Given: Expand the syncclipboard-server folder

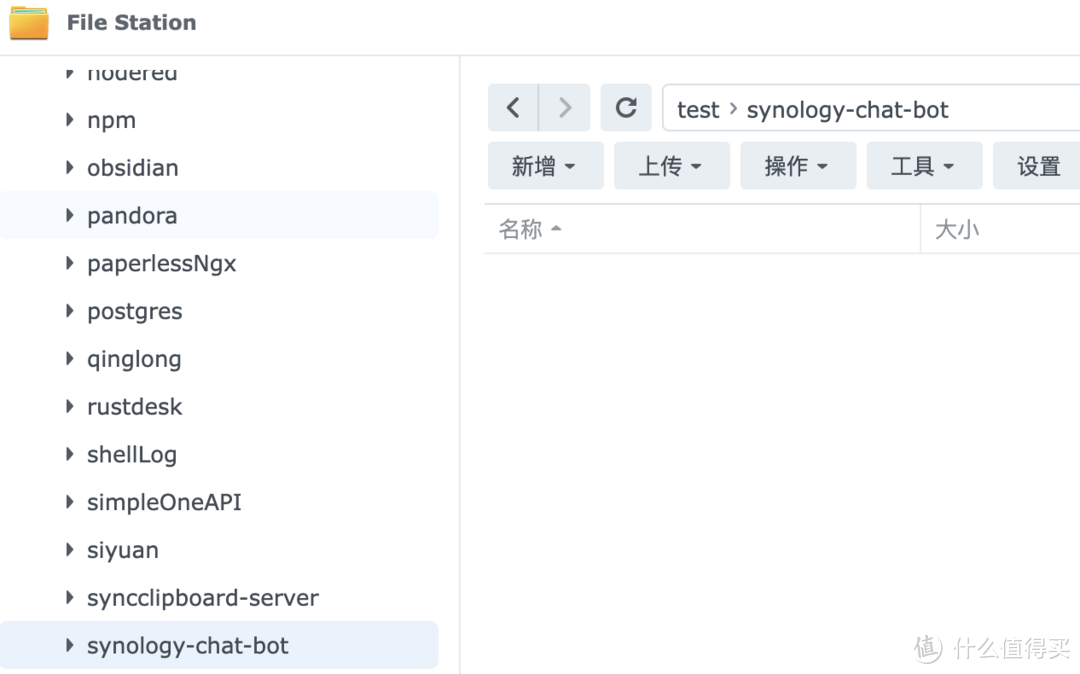Looking at the screenshot, I should (x=69, y=597).
